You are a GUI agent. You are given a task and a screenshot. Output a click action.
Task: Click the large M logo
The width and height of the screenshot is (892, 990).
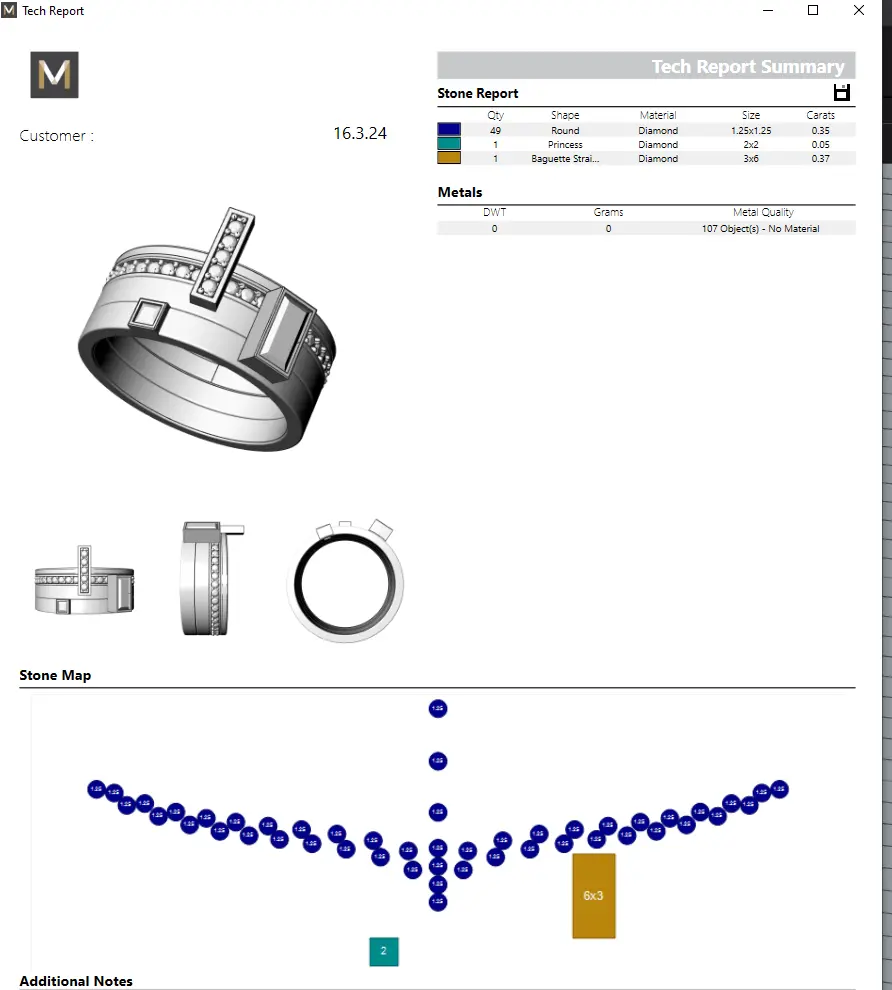[54, 75]
